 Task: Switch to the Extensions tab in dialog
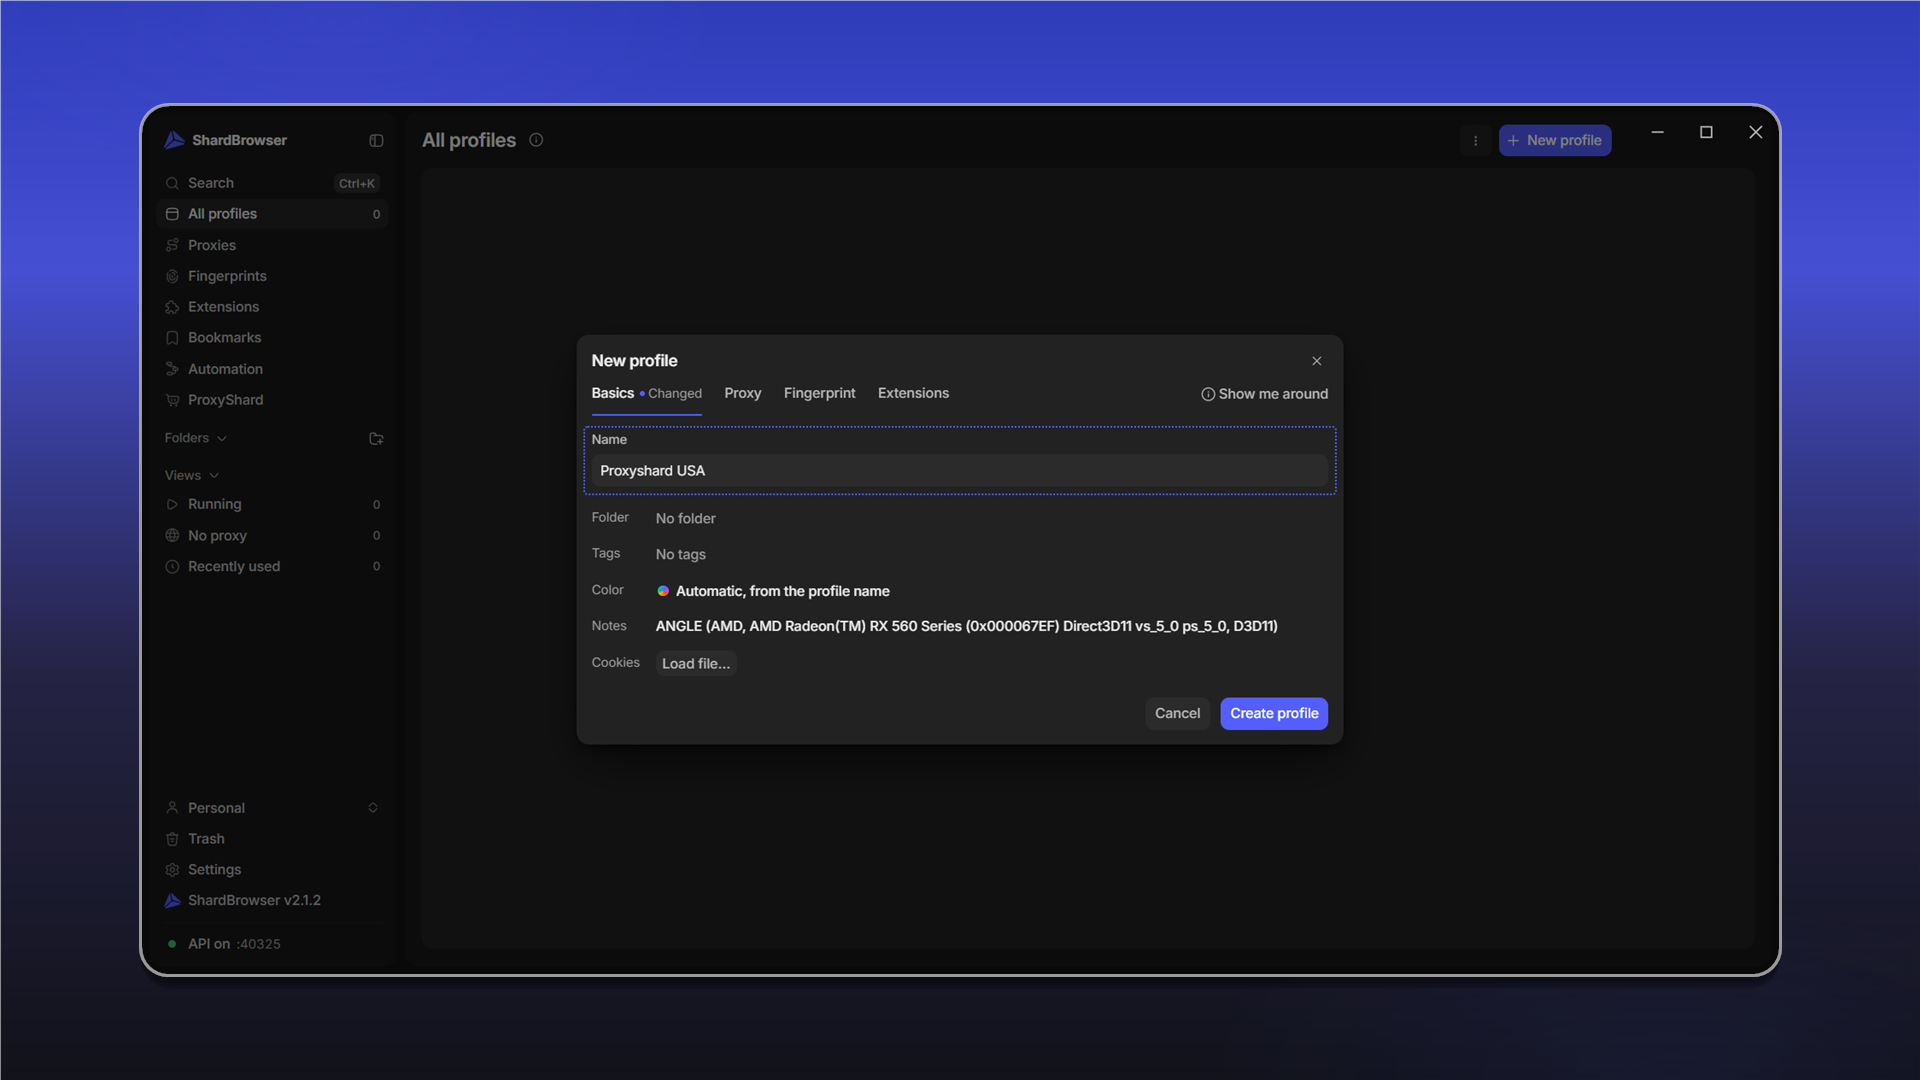[913, 394]
